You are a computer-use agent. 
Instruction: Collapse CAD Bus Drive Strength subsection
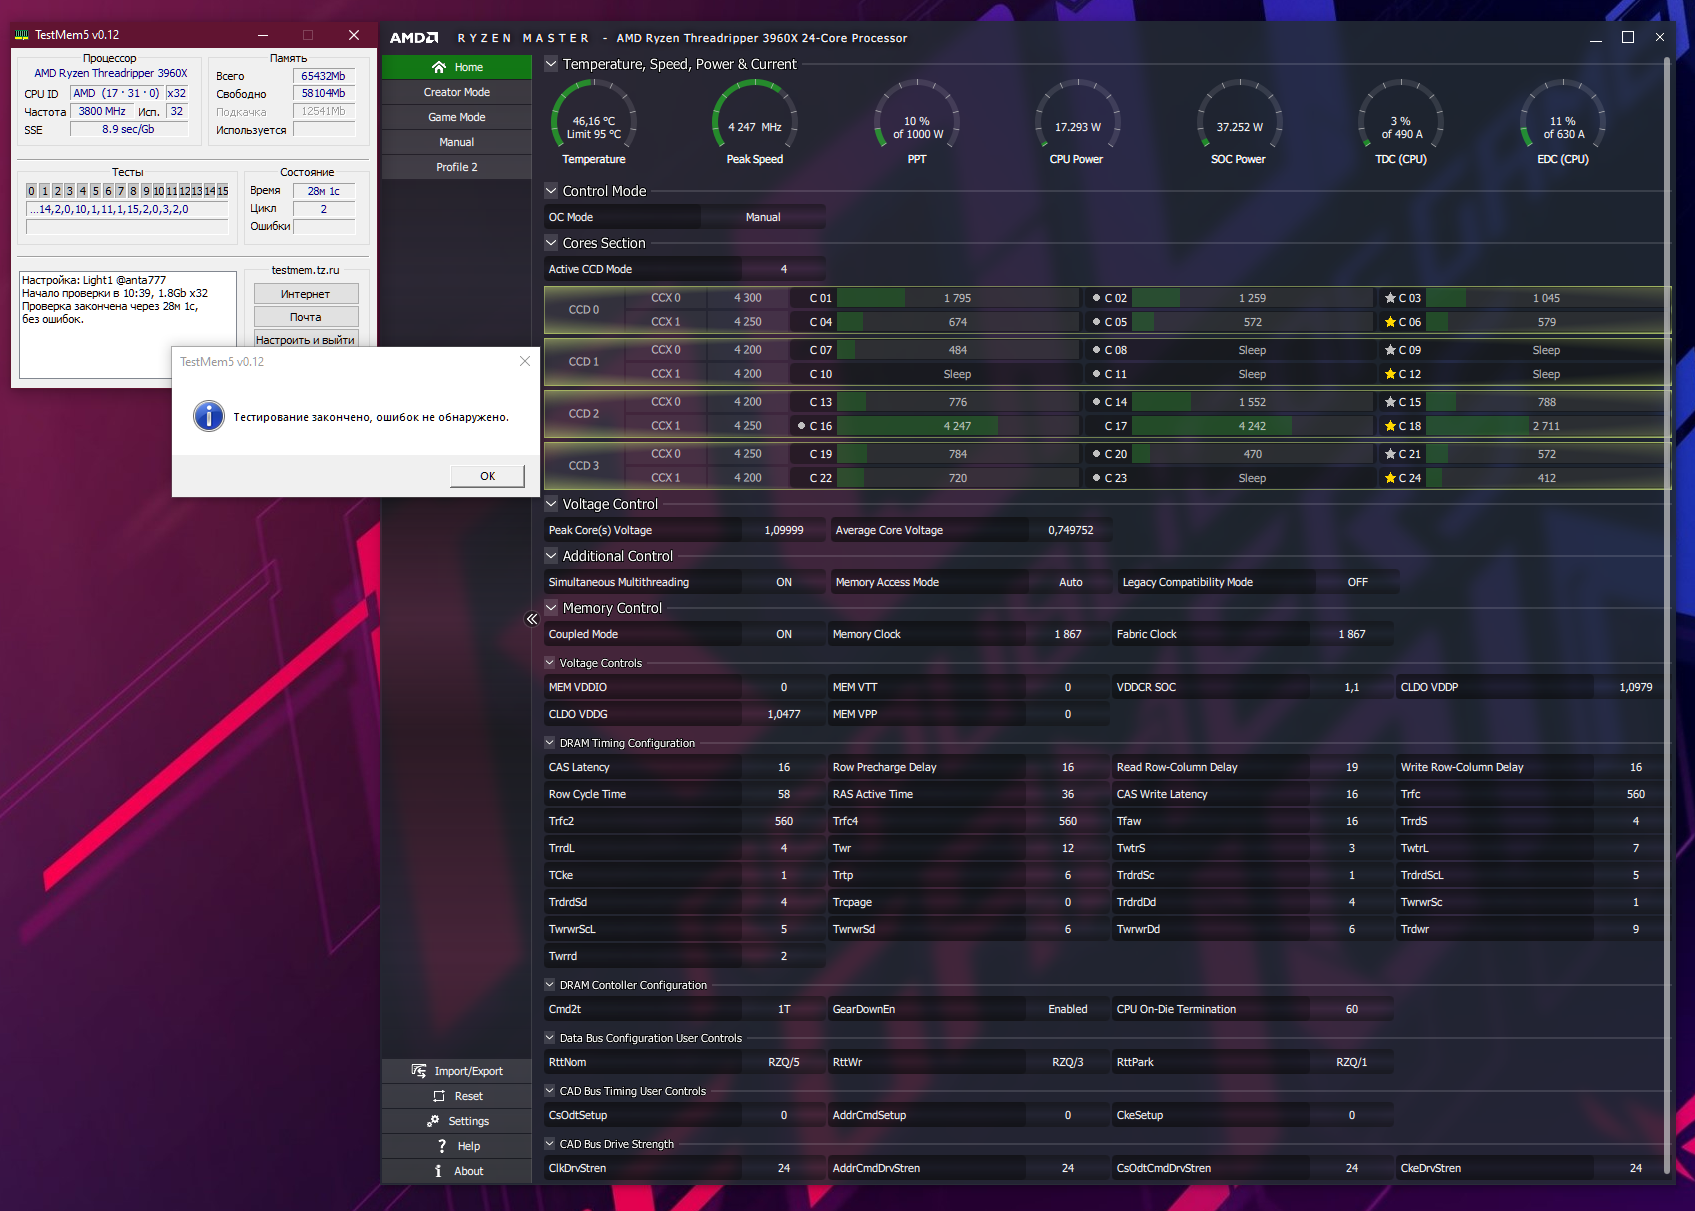(x=550, y=1143)
